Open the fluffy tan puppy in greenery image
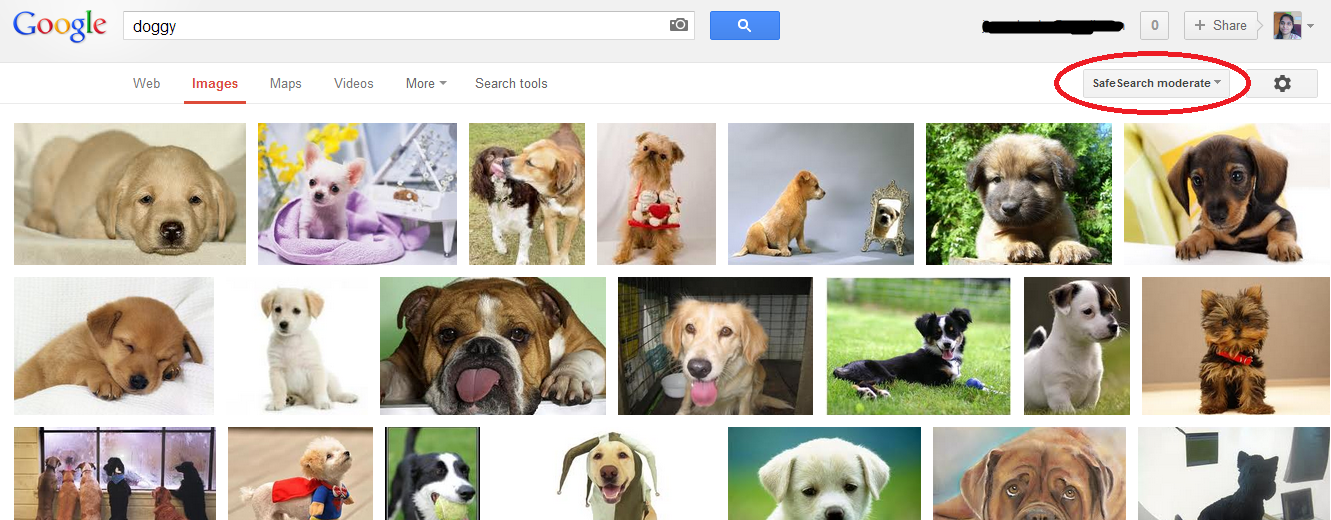This screenshot has width=1331, height=520. [x=1019, y=194]
